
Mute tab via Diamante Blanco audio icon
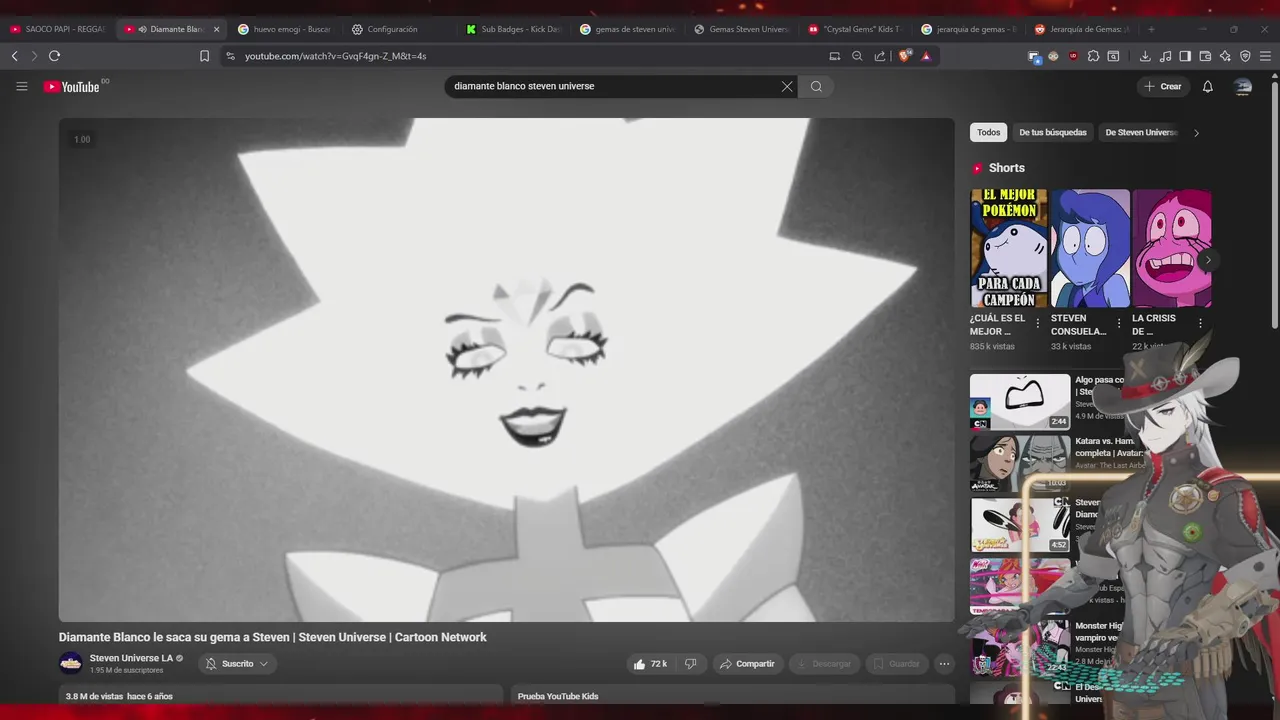pyautogui.click(x=142, y=29)
